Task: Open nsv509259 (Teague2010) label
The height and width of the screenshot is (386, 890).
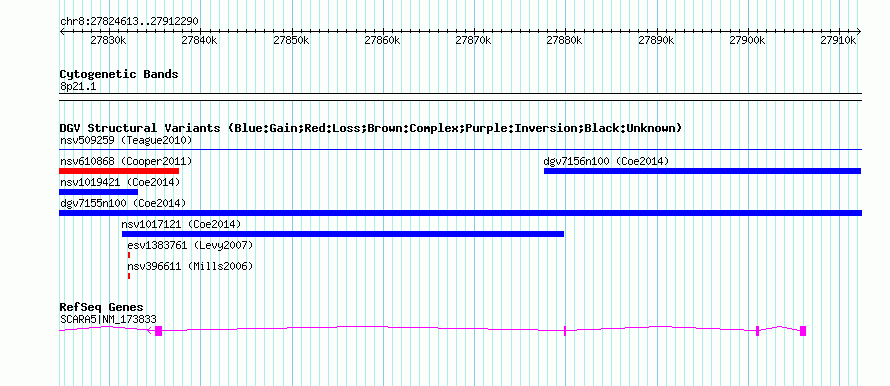Action: (x=126, y=140)
